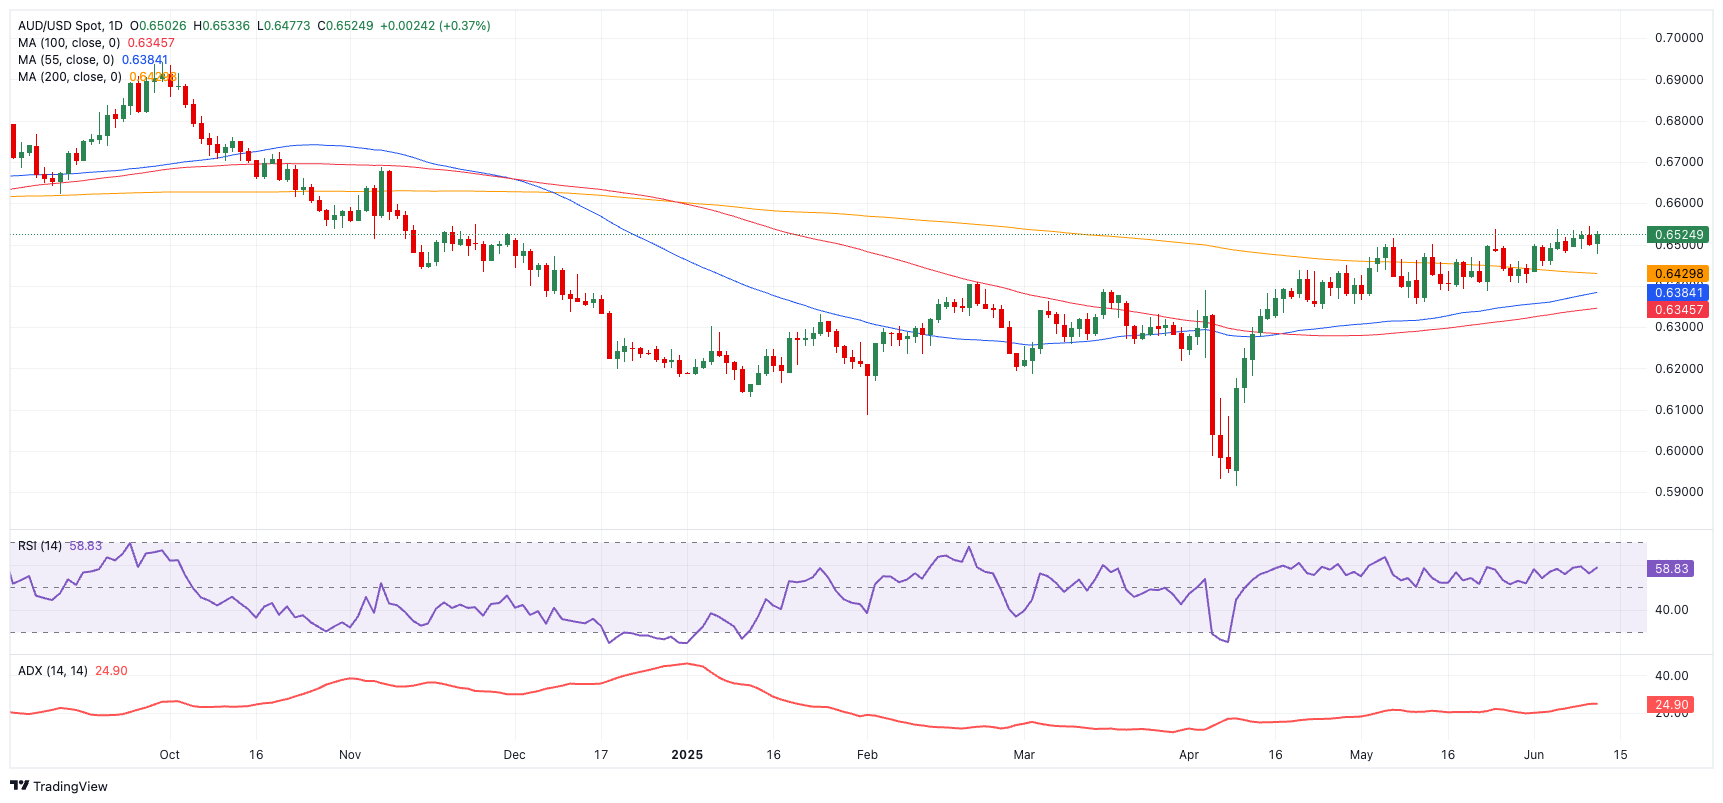Click the 2025 label on time axis
This screenshot has width=1723, height=803.
click(x=687, y=755)
